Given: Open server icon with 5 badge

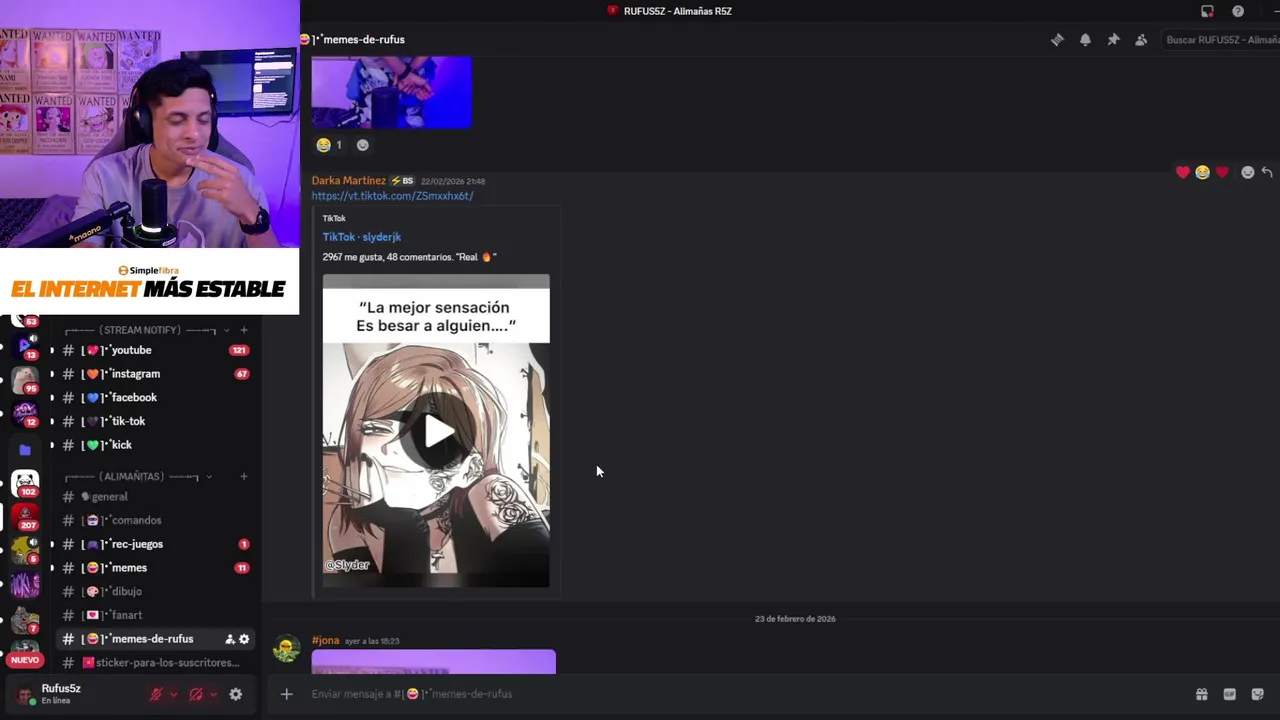Looking at the screenshot, I should [x=25, y=551].
